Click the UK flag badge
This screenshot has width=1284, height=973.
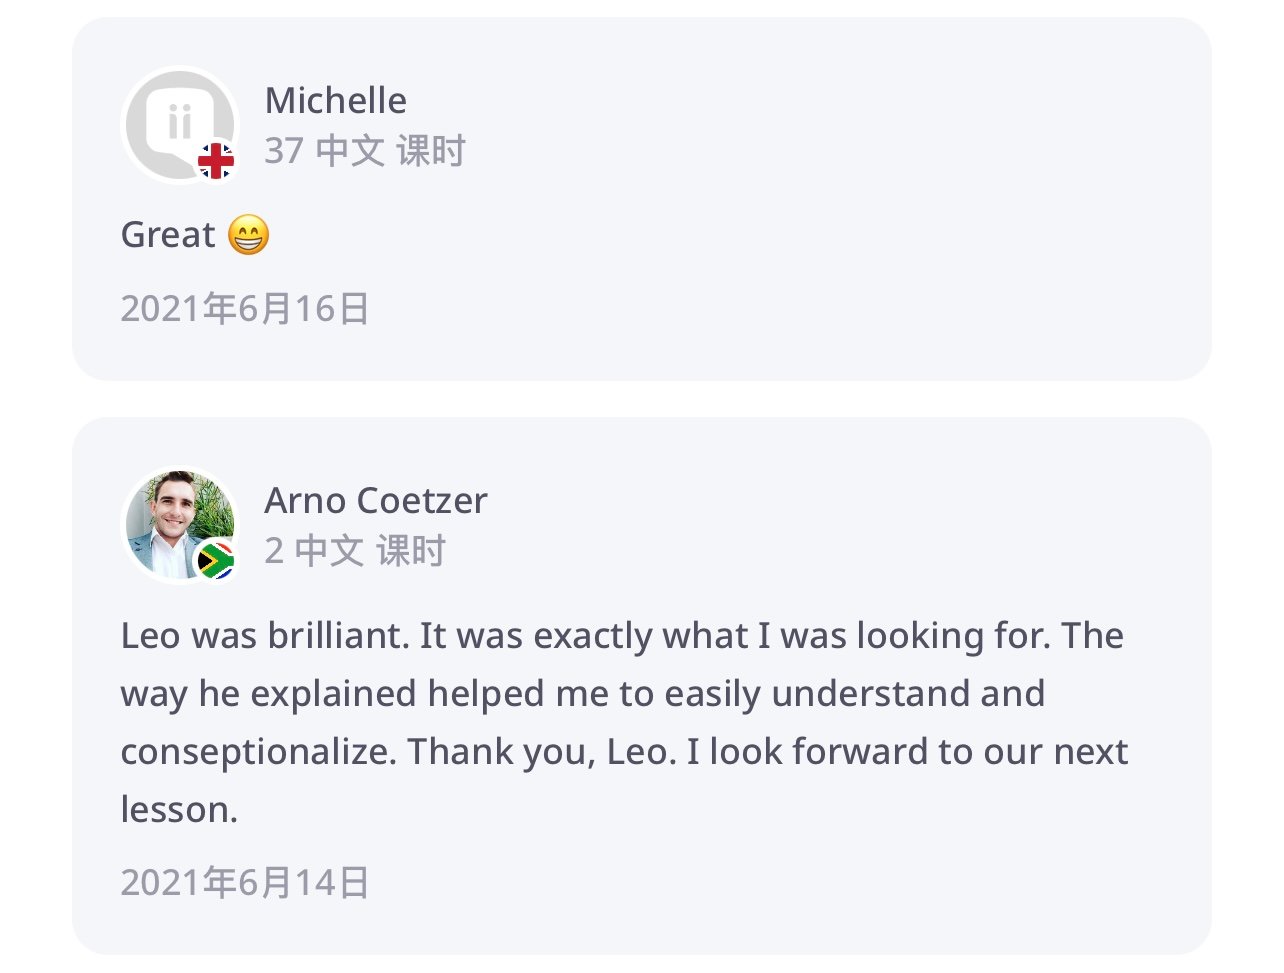215,161
